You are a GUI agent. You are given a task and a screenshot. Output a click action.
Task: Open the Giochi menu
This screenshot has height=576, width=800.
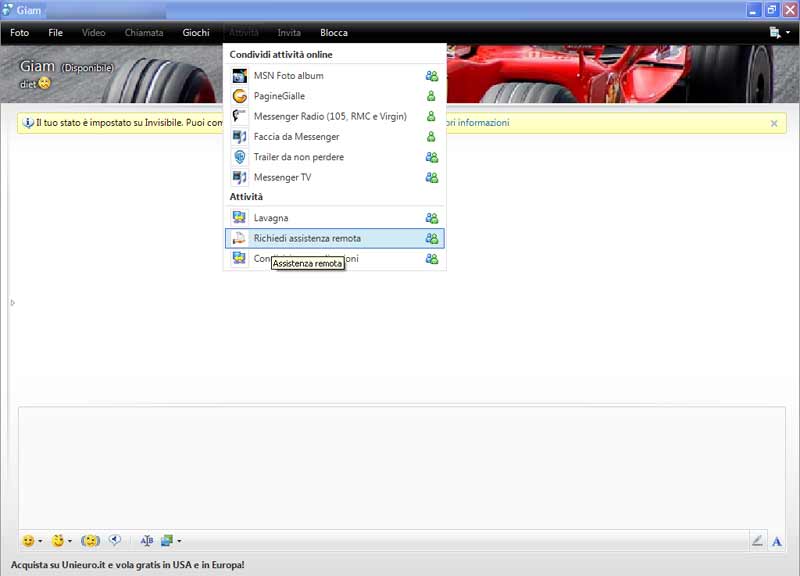click(x=196, y=33)
